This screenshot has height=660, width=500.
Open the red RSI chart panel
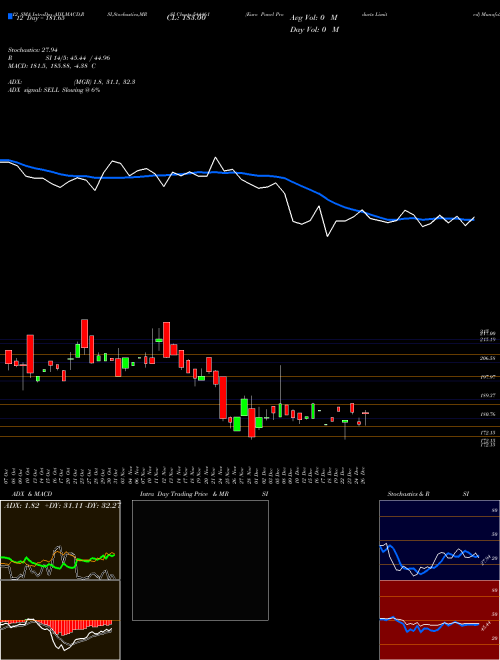coord(439,620)
